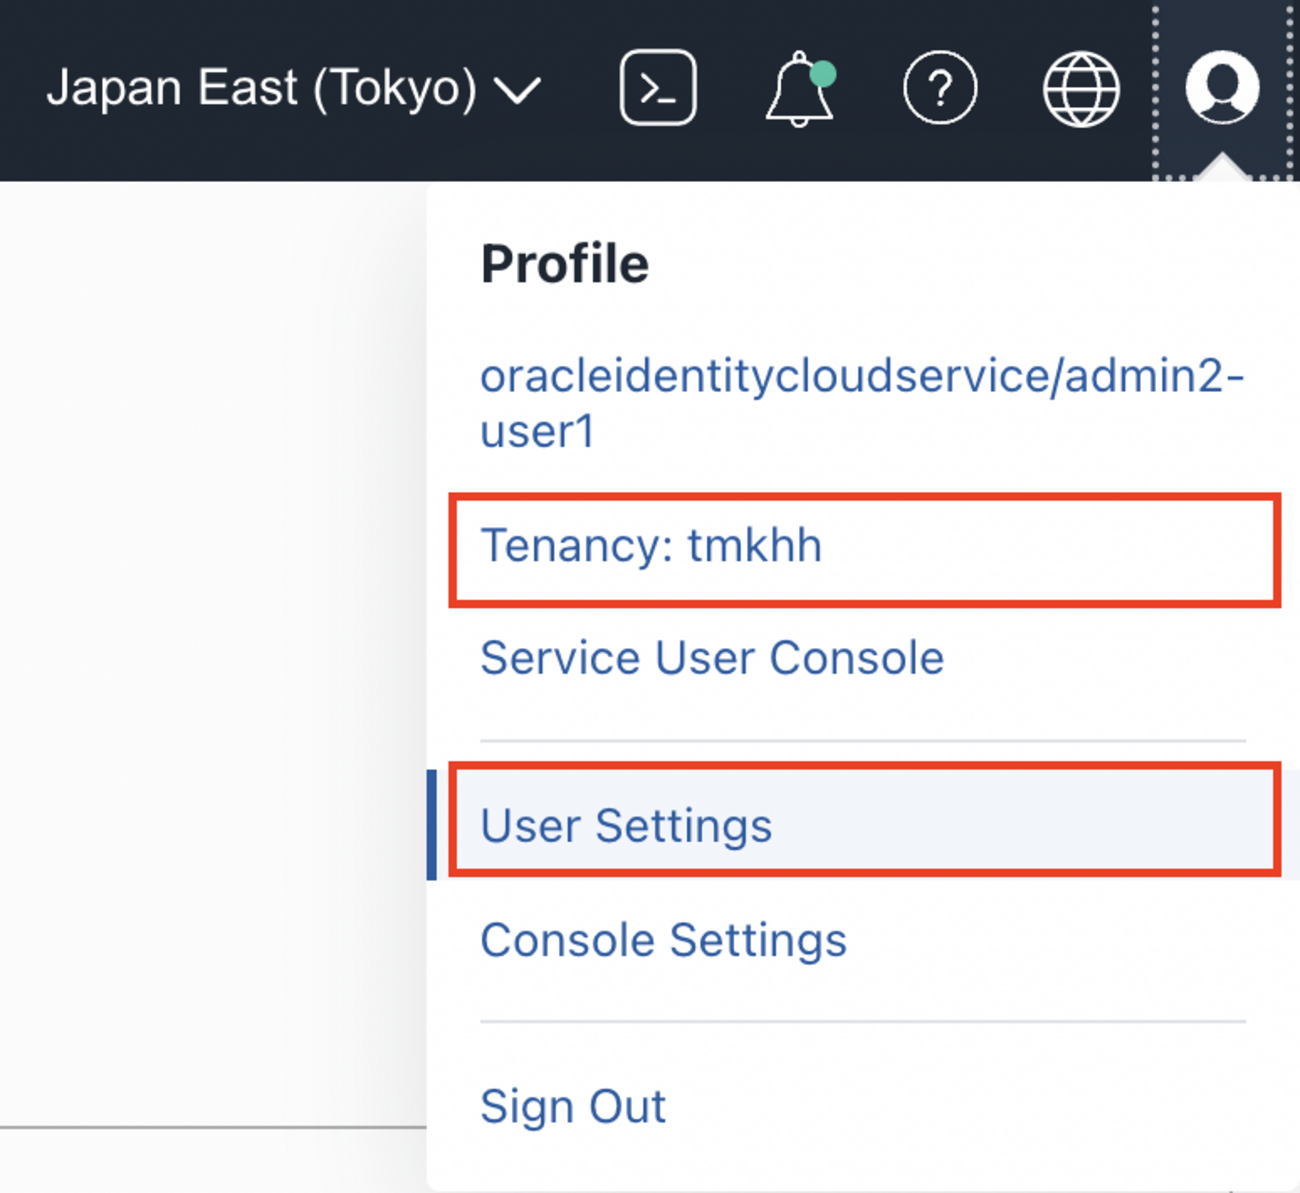Image resolution: width=1300 pixels, height=1193 pixels.
Task: Open the Japan East (Tokyo) region selector
Action: [x=262, y=88]
